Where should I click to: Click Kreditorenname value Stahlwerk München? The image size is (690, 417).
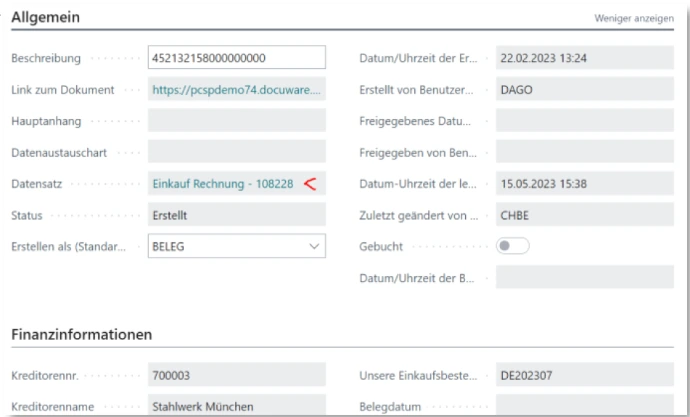tap(237, 406)
